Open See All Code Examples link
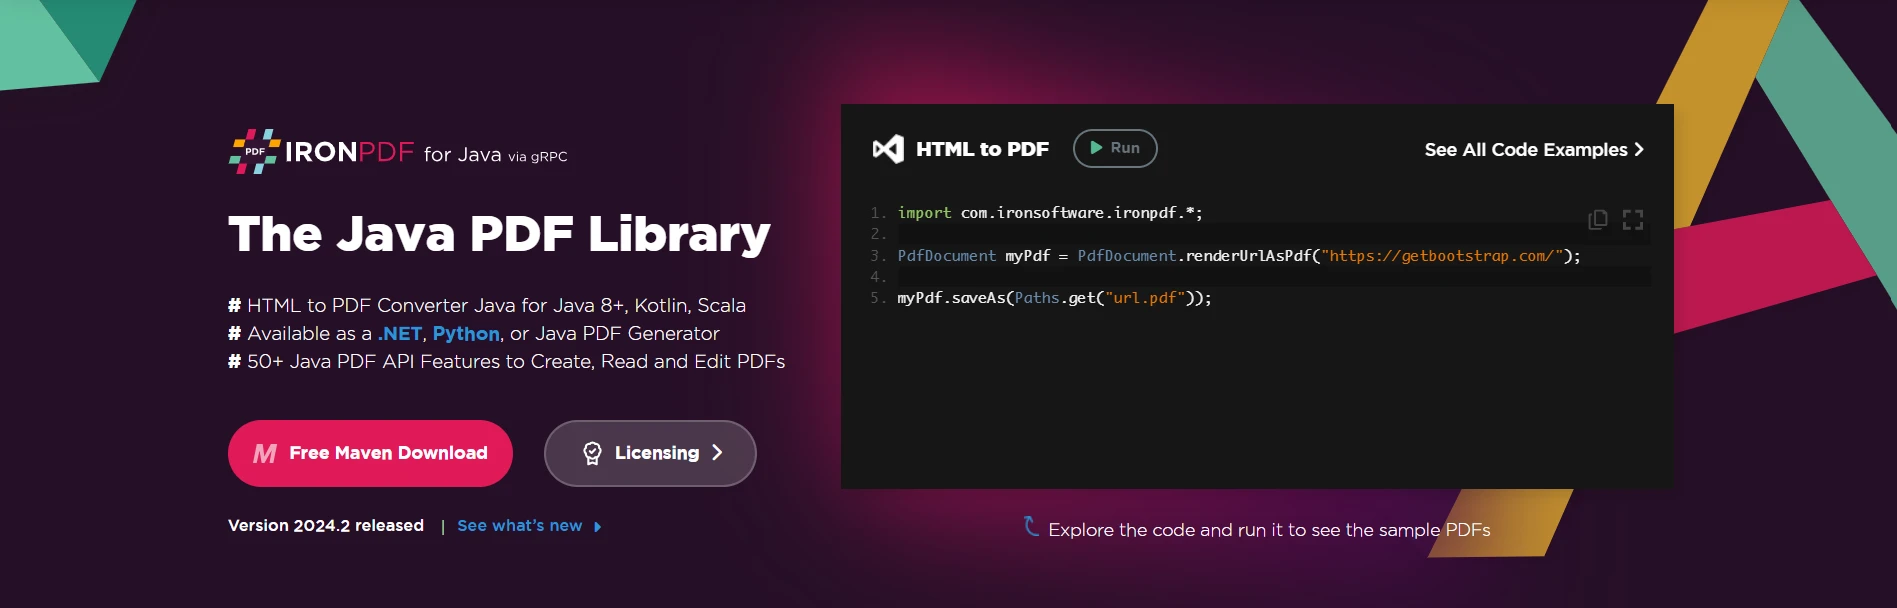 point(1534,149)
